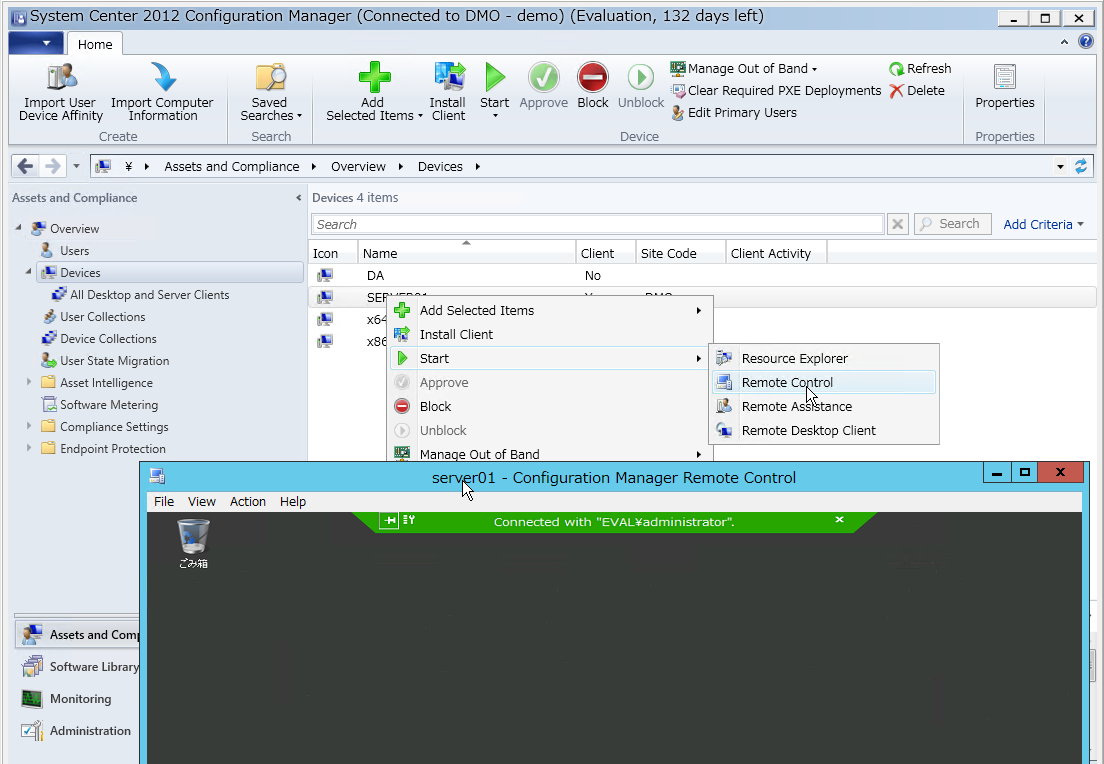Open View menu in Remote Control window
Screen dimensions: 1104x764
pos(201,501)
